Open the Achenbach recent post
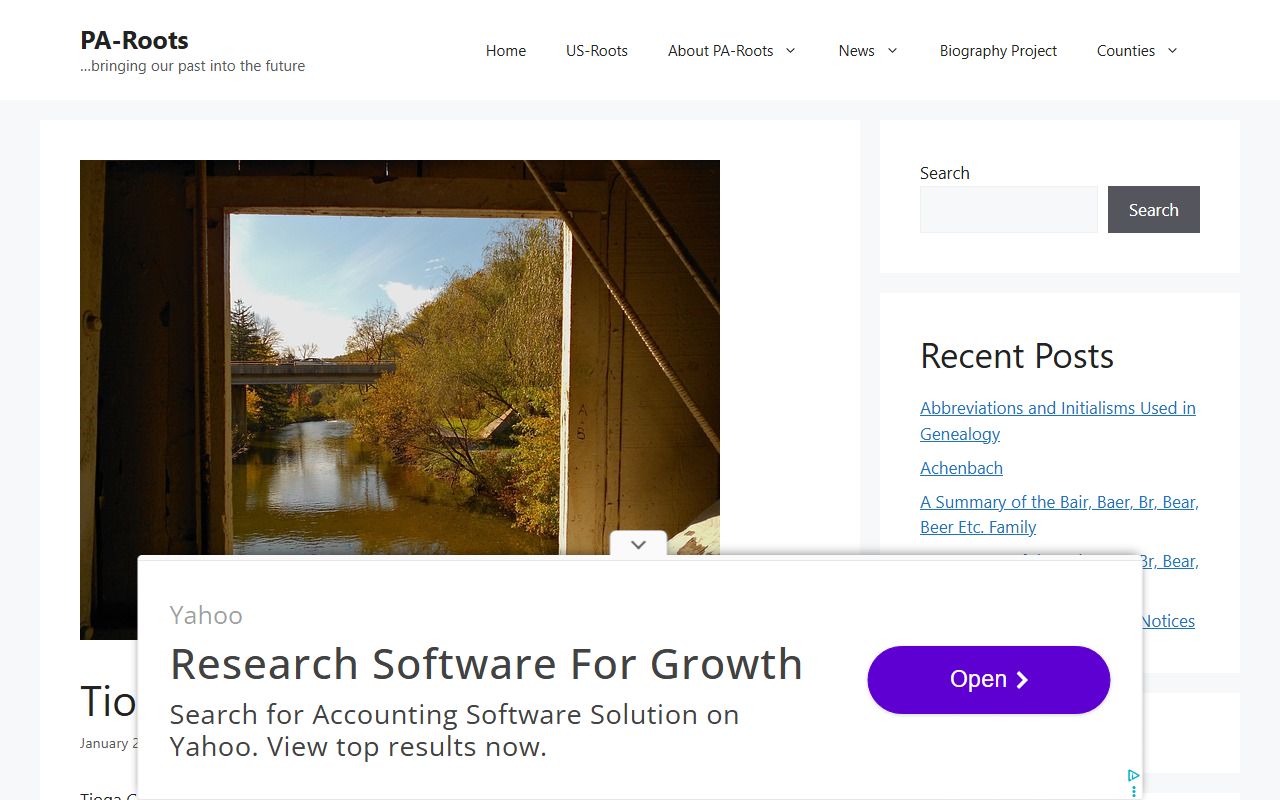The width and height of the screenshot is (1280, 800). click(x=961, y=468)
